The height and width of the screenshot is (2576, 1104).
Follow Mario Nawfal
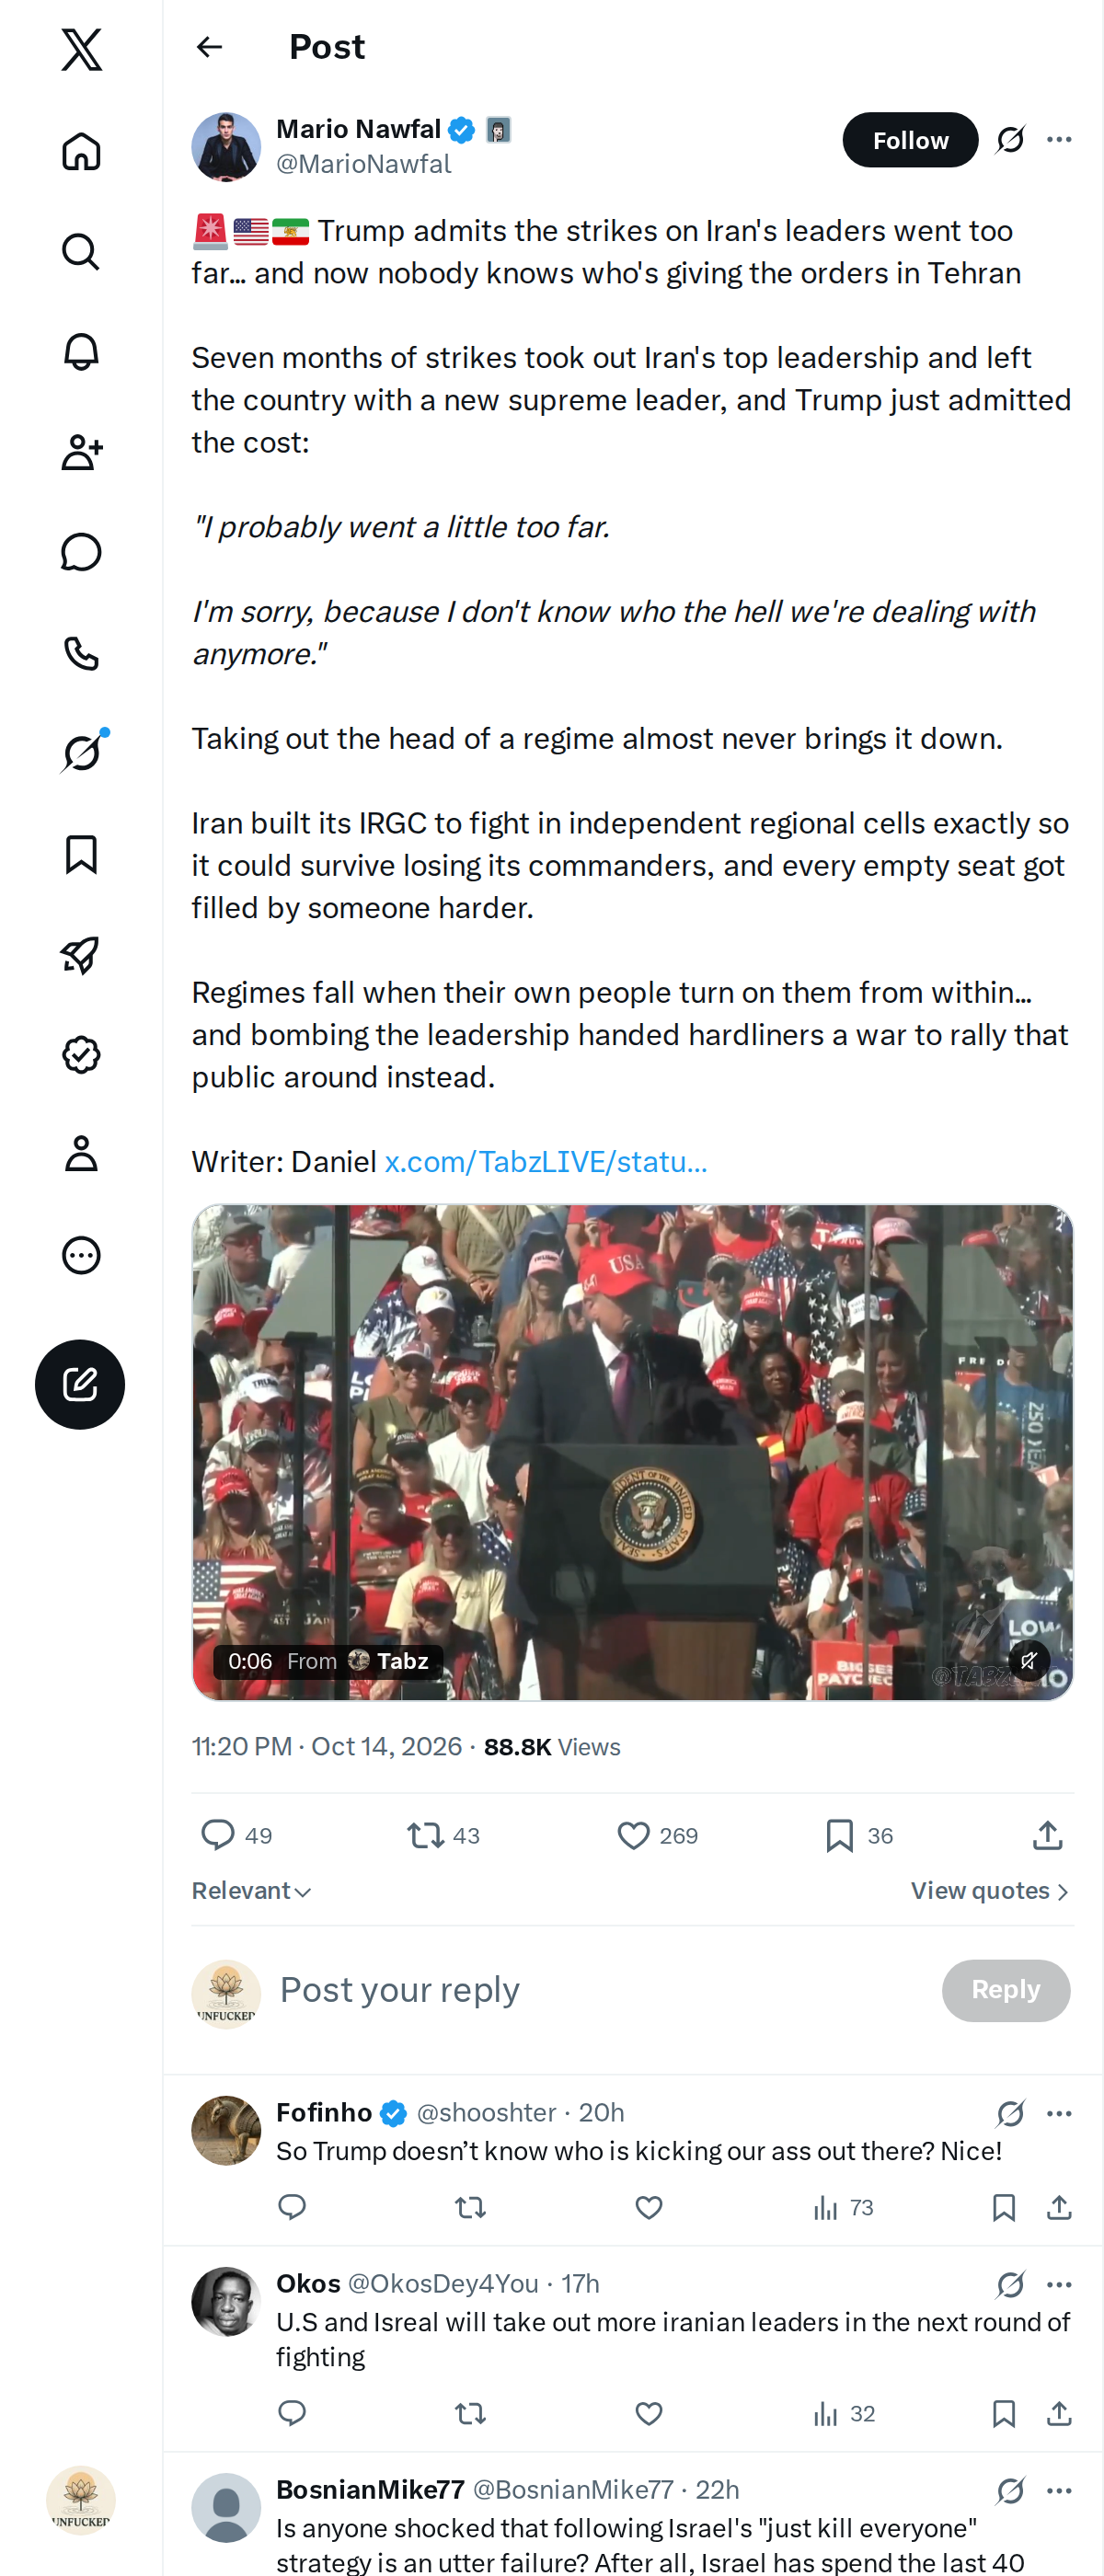coord(910,140)
